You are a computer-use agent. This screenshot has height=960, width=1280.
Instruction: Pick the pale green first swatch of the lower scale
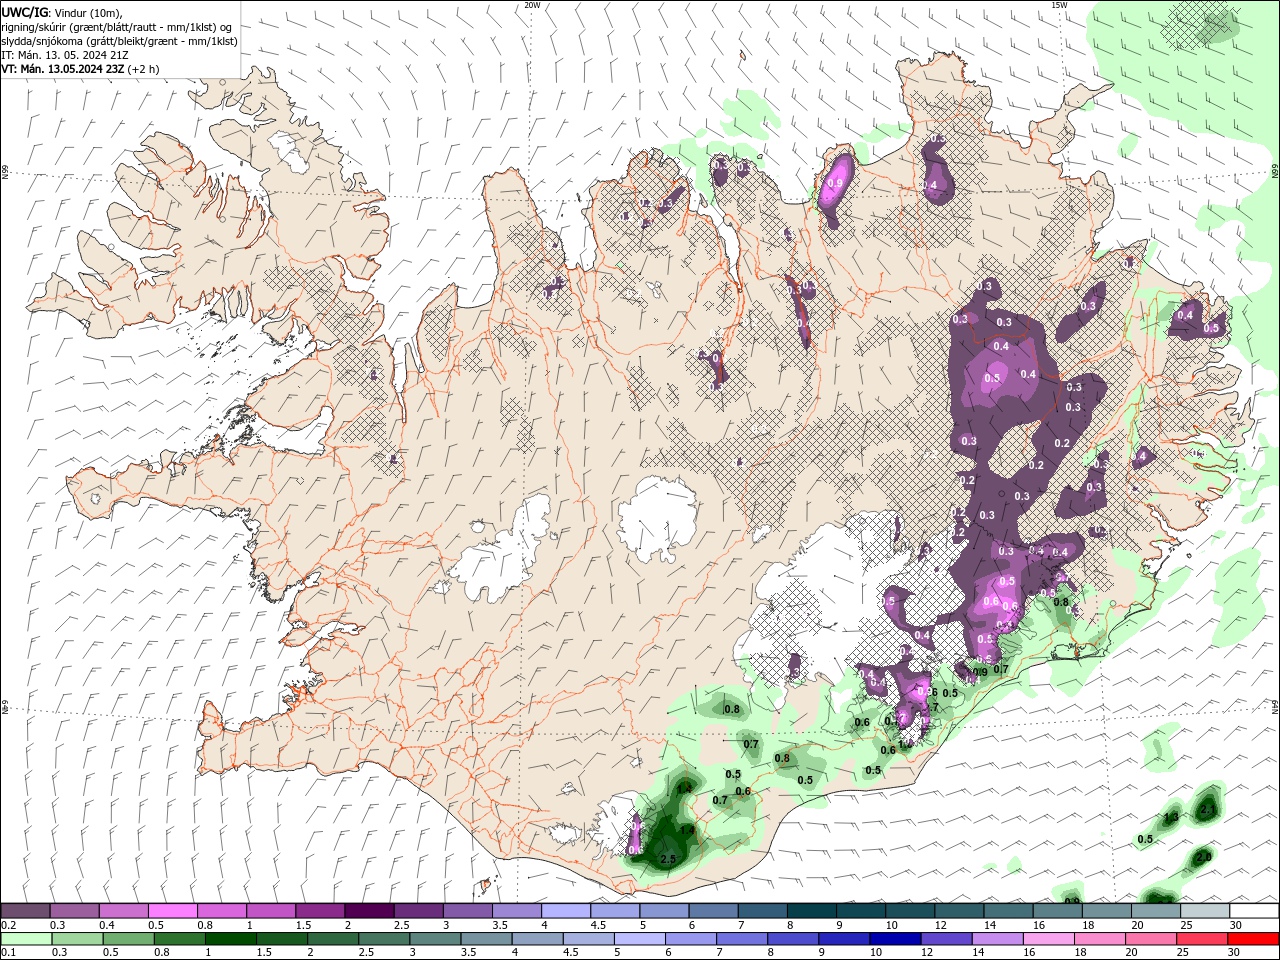(x=27, y=939)
